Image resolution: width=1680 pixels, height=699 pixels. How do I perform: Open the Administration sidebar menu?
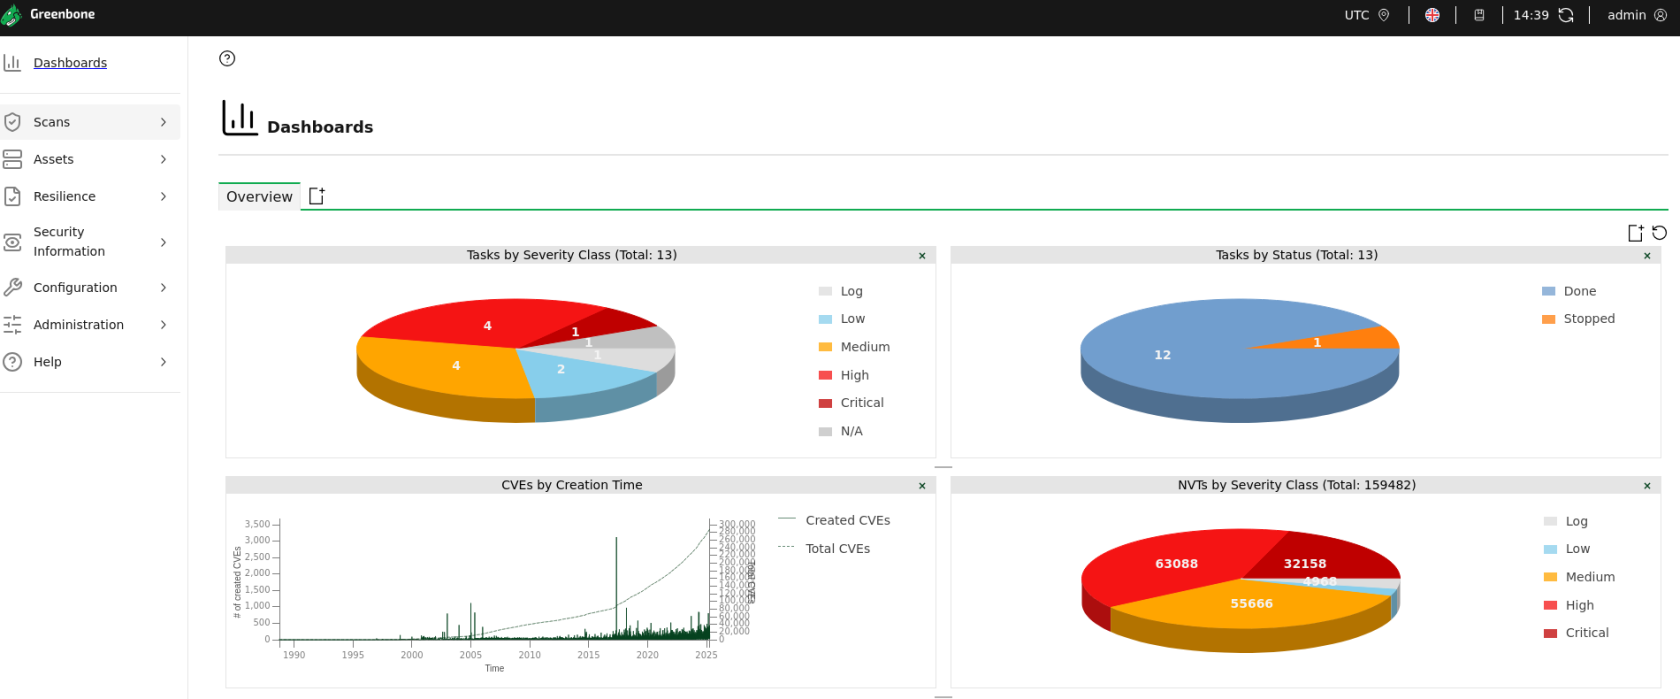(x=90, y=325)
